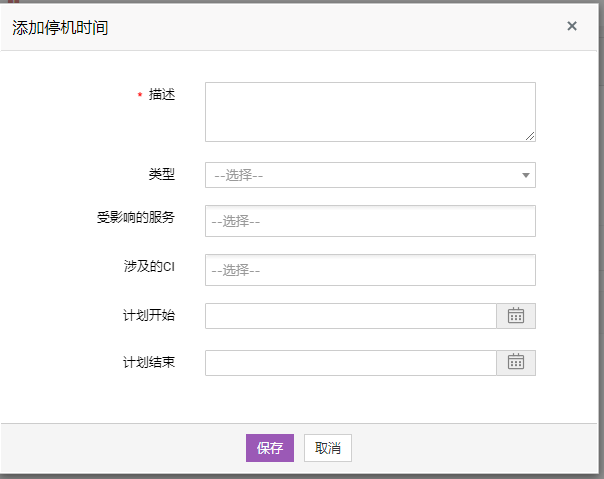
Task: Click the 保存 button
Action: click(270, 448)
